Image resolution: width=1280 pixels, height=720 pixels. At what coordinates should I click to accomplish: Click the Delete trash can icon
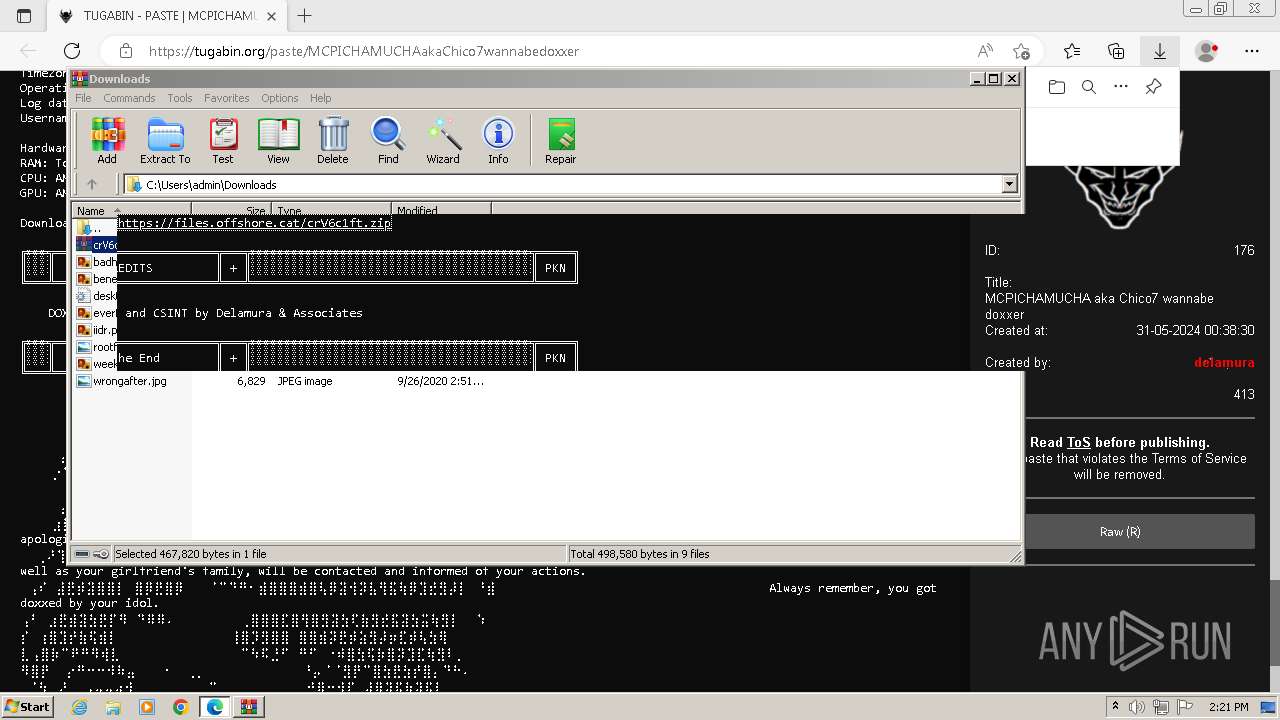click(x=333, y=141)
